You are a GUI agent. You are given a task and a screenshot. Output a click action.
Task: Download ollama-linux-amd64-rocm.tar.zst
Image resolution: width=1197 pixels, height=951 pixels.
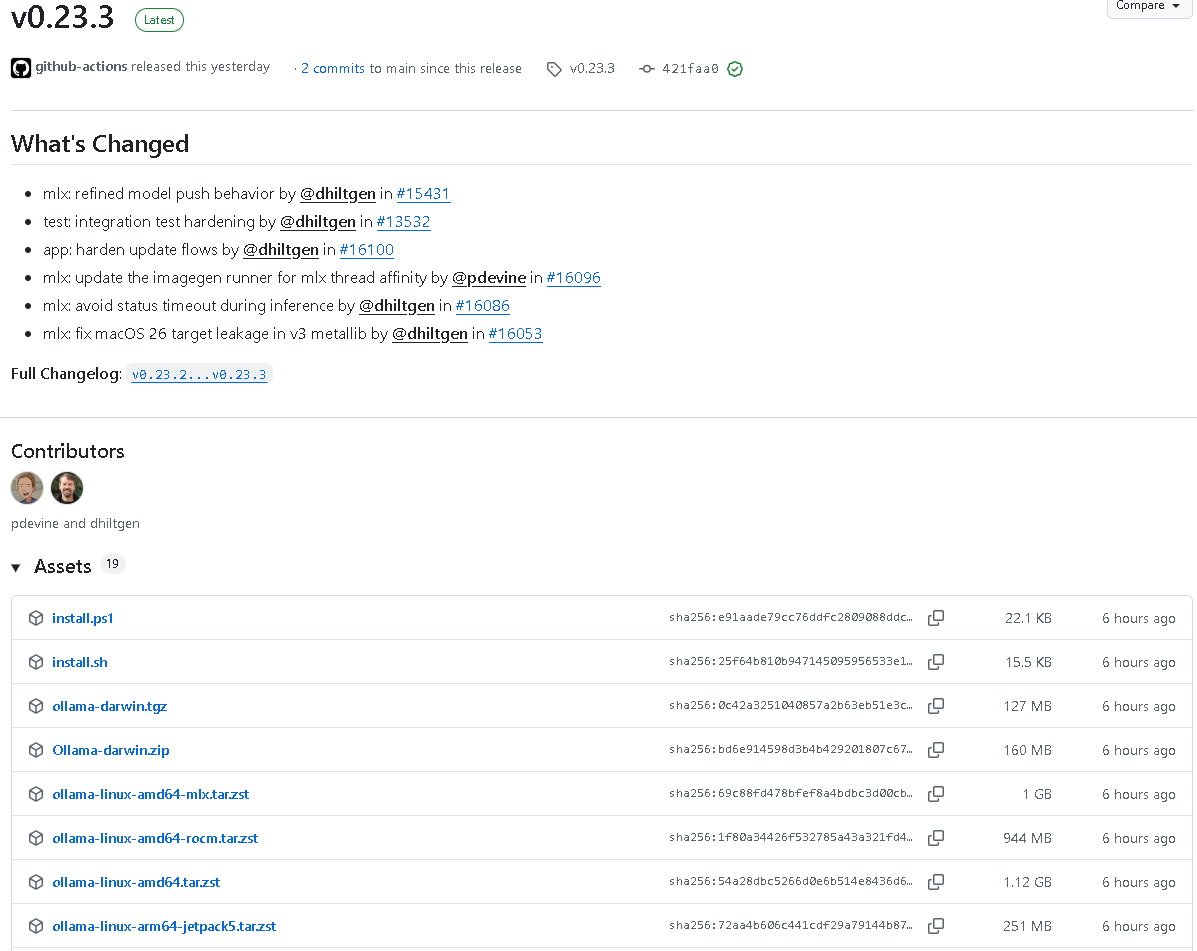pyautogui.click(x=155, y=838)
